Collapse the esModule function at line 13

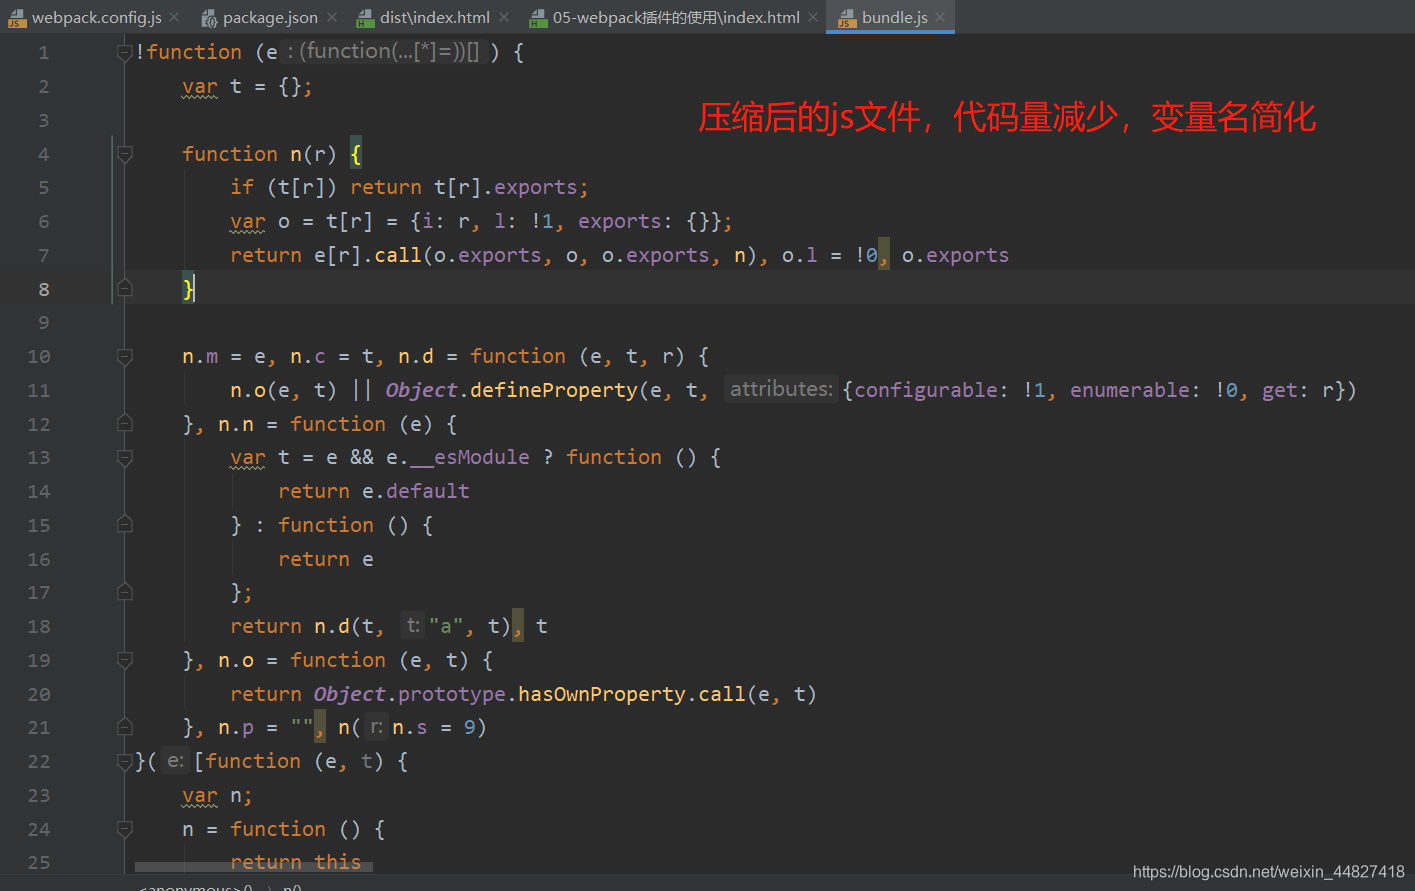pyautogui.click(x=125, y=457)
